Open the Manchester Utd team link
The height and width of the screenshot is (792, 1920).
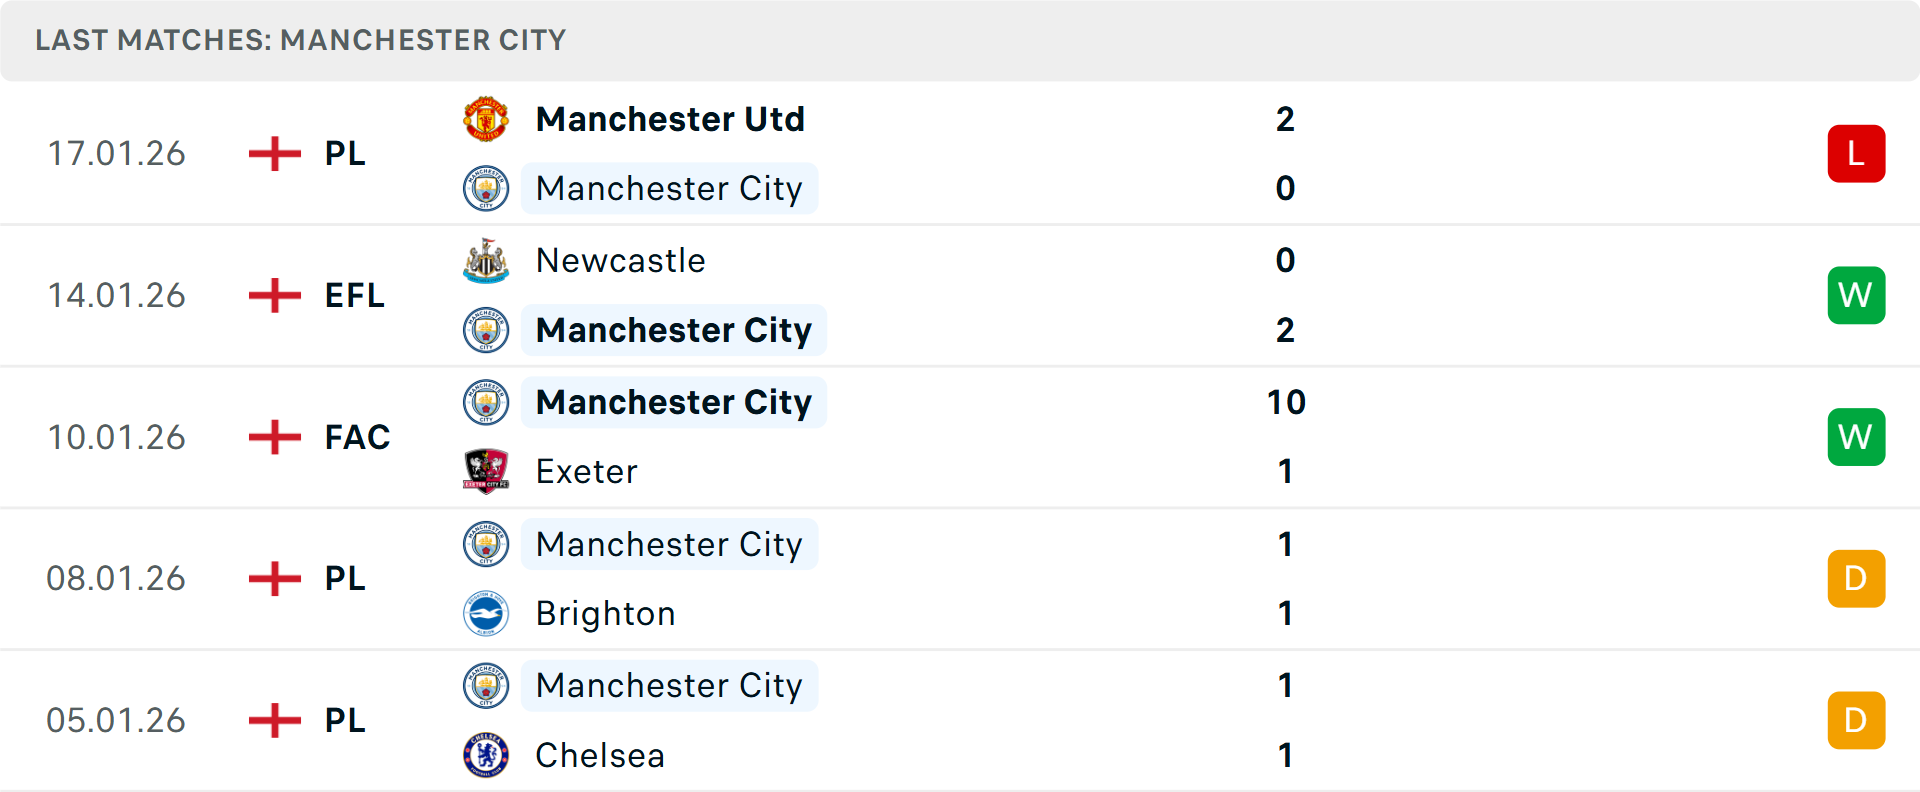point(670,119)
